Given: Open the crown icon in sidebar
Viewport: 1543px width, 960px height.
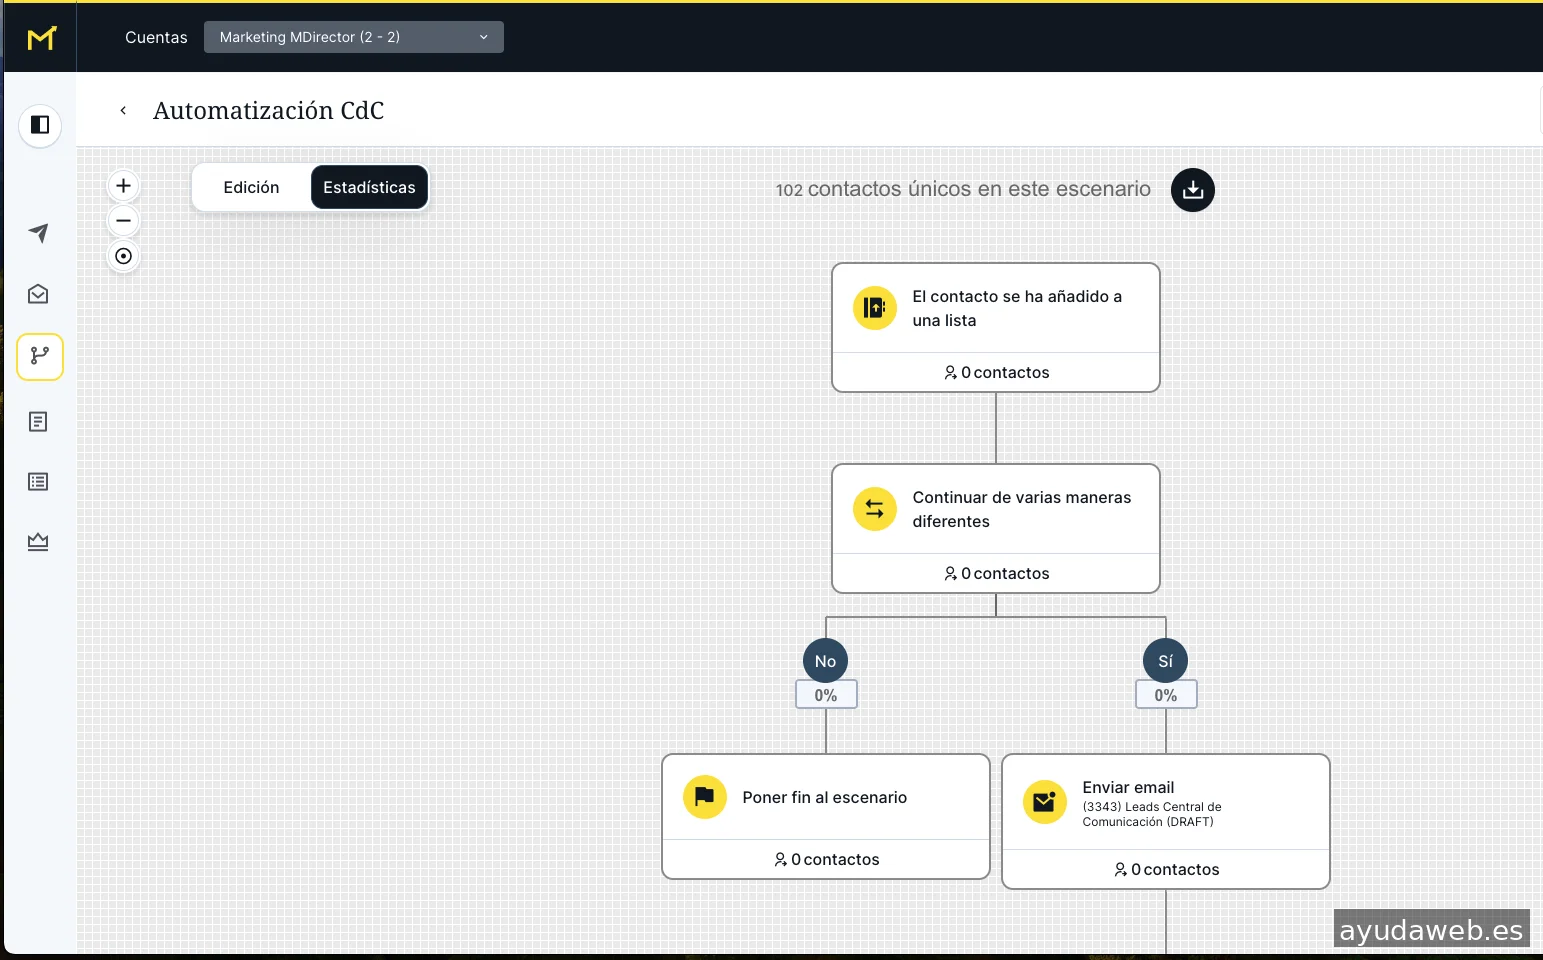Looking at the screenshot, I should (38, 542).
